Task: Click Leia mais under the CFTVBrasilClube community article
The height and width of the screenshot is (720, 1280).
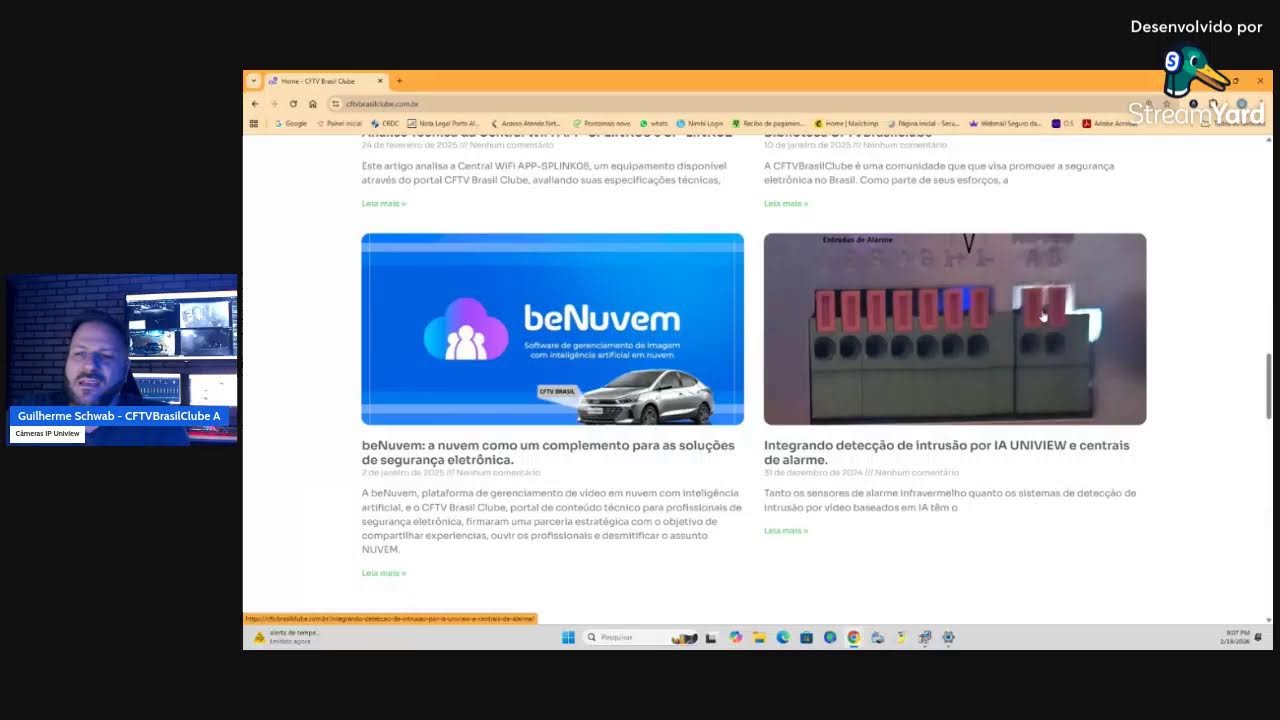Action: [x=786, y=203]
